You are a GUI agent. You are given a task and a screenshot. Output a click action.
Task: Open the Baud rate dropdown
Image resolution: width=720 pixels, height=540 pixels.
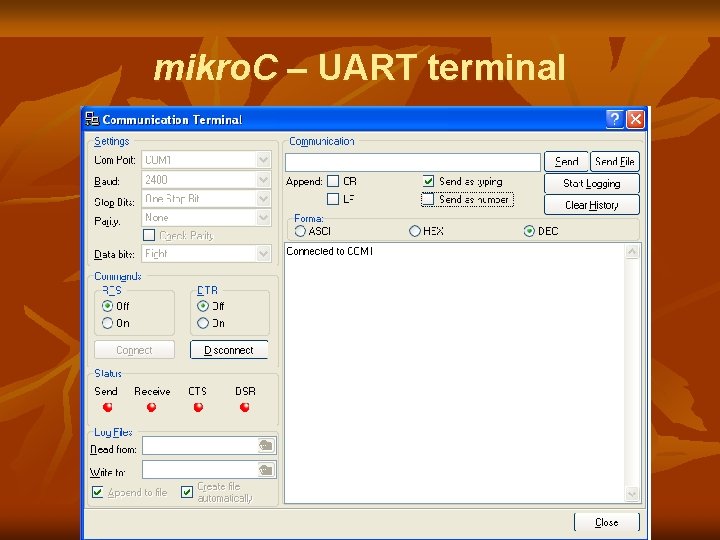point(263,180)
